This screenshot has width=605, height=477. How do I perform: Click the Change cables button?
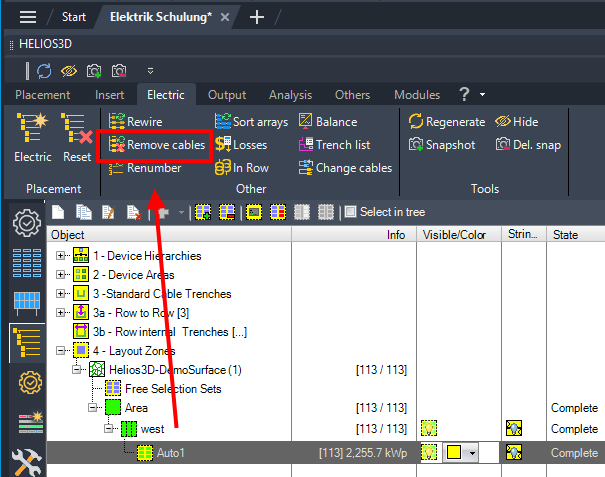(345, 168)
